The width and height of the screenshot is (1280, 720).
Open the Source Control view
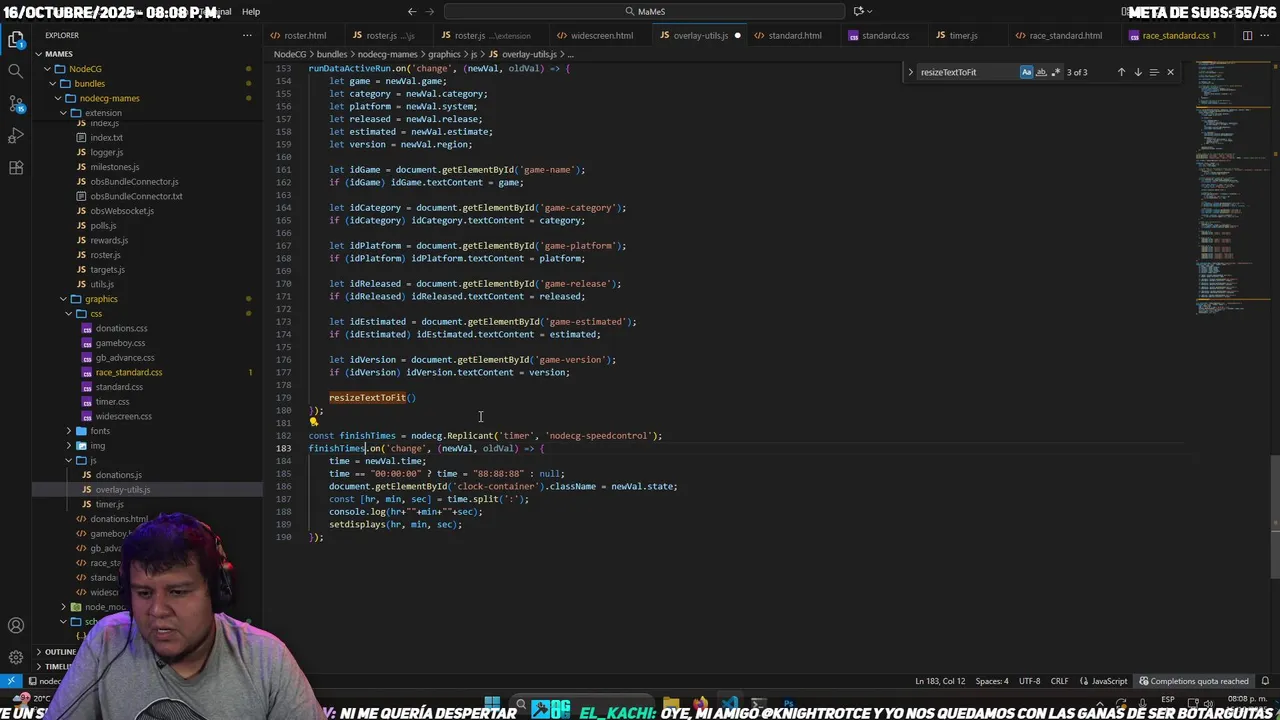tap(16, 104)
